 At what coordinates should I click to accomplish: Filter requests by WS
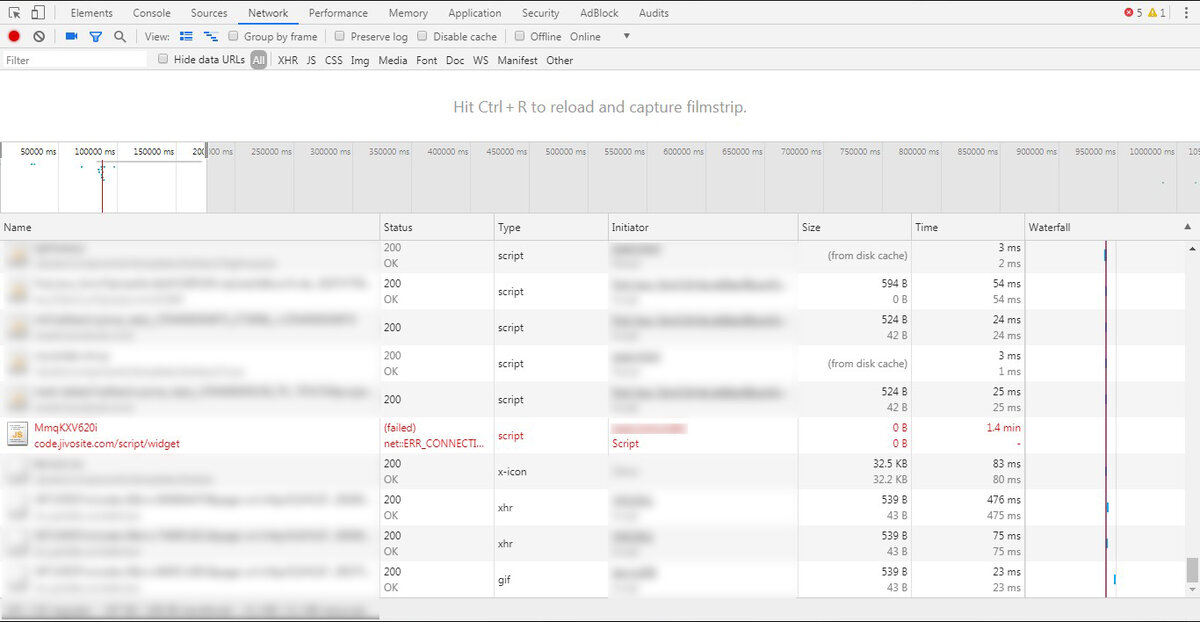(x=481, y=60)
